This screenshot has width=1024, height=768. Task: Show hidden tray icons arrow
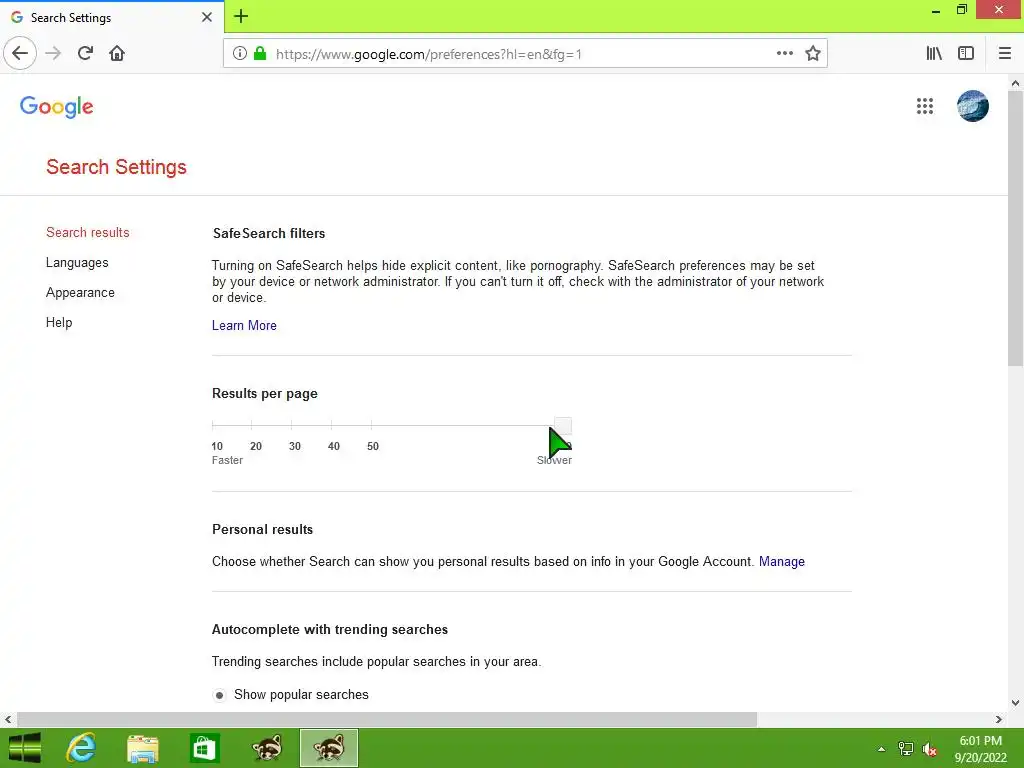pyautogui.click(x=882, y=749)
